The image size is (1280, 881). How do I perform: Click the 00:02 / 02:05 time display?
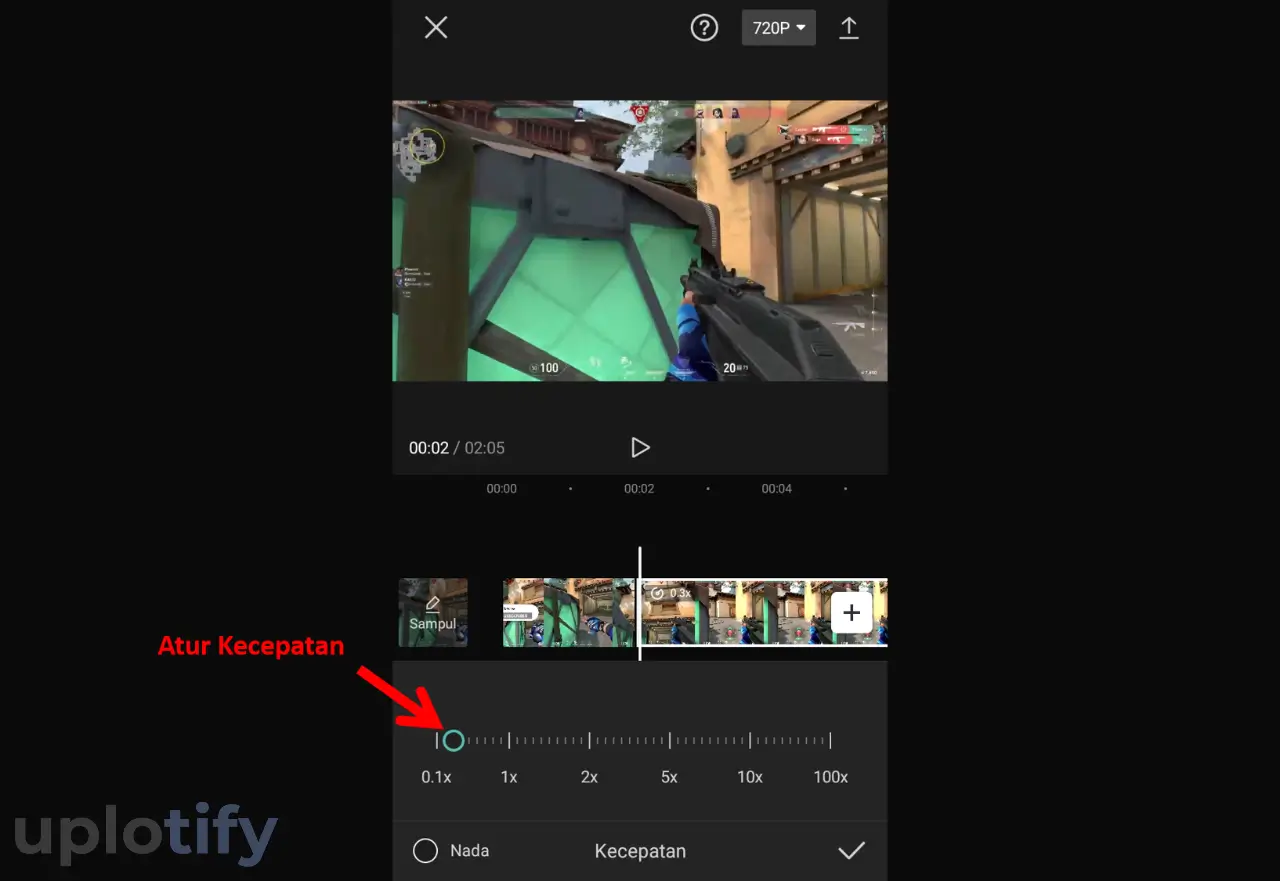(x=457, y=448)
